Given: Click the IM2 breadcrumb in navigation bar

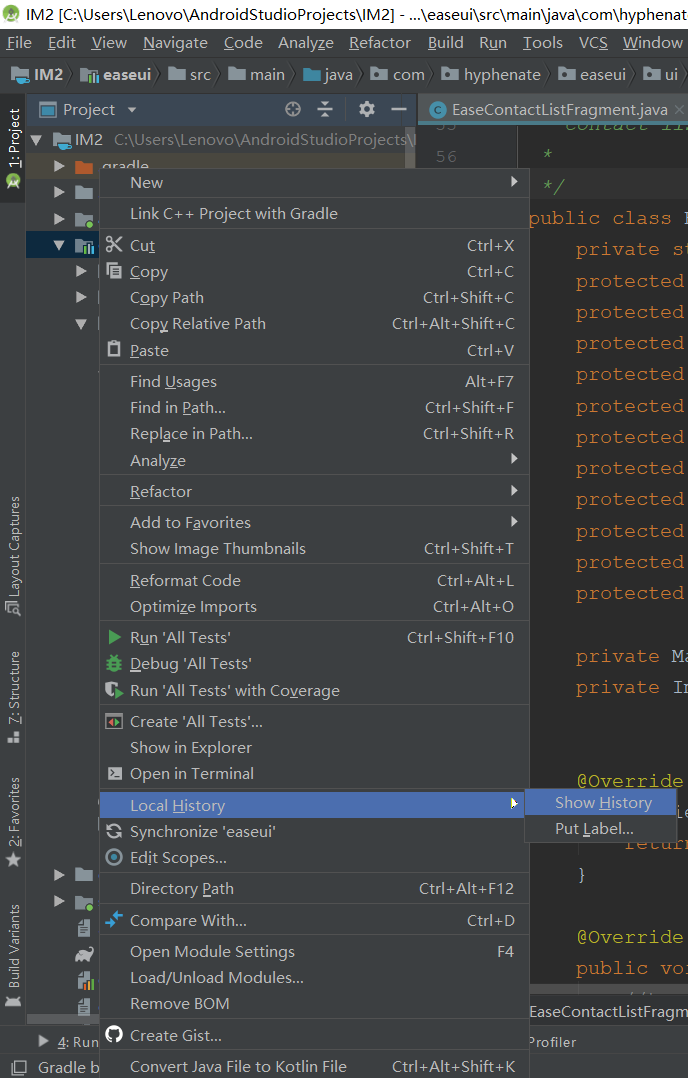Looking at the screenshot, I should [x=38, y=74].
